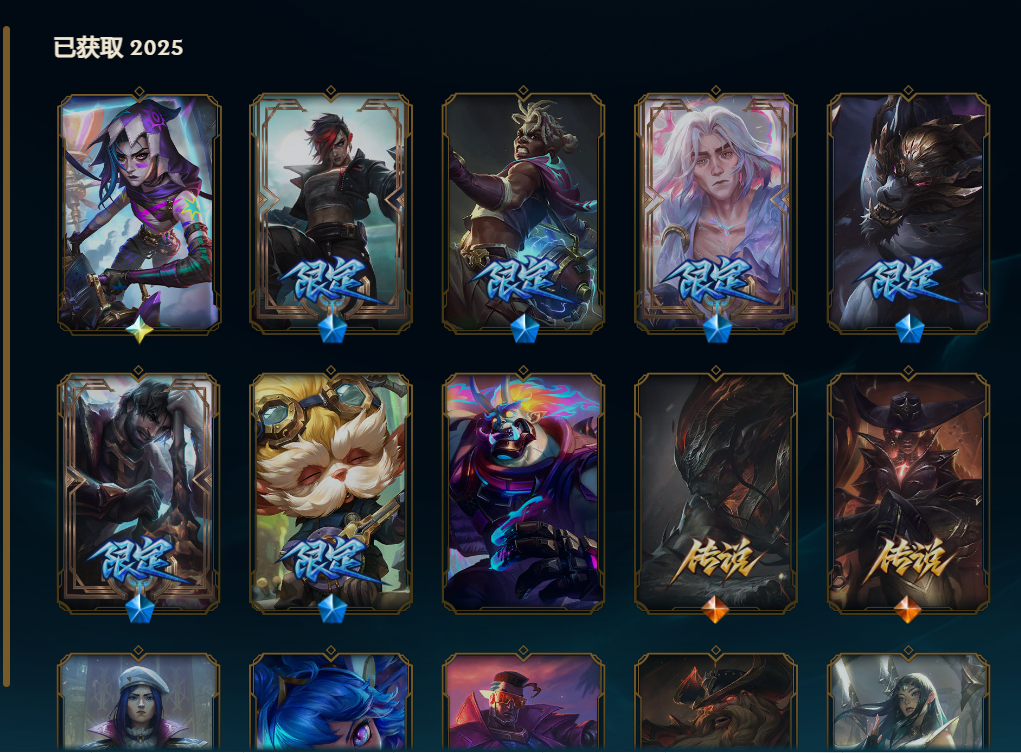
Task: Open the dark-armored legendary skin card
Action: pyautogui.click(x=716, y=493)
